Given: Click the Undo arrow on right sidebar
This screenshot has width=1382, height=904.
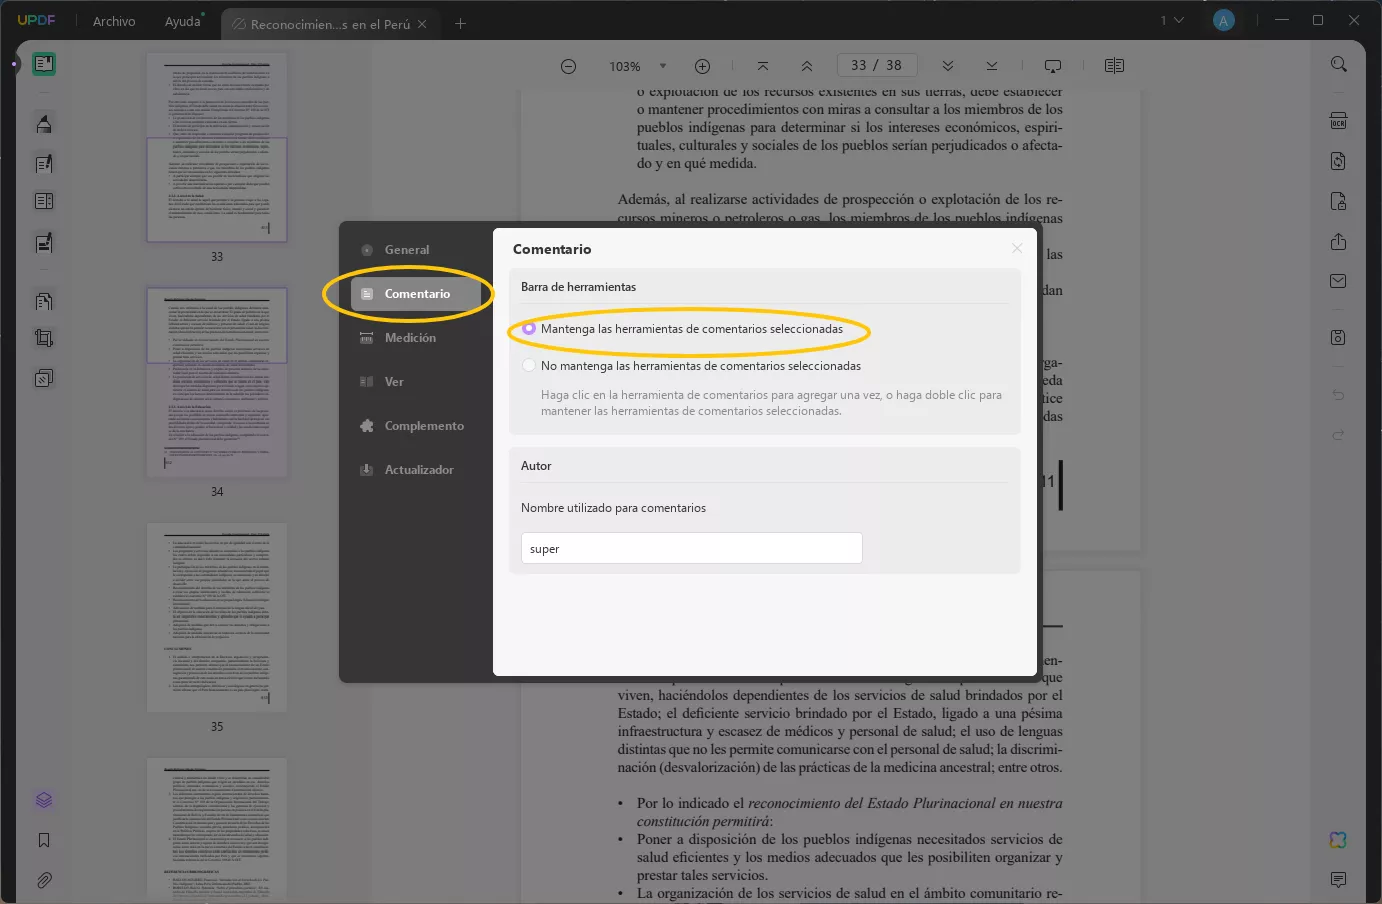Looking at the screenshot, I should coord(1338,395).
